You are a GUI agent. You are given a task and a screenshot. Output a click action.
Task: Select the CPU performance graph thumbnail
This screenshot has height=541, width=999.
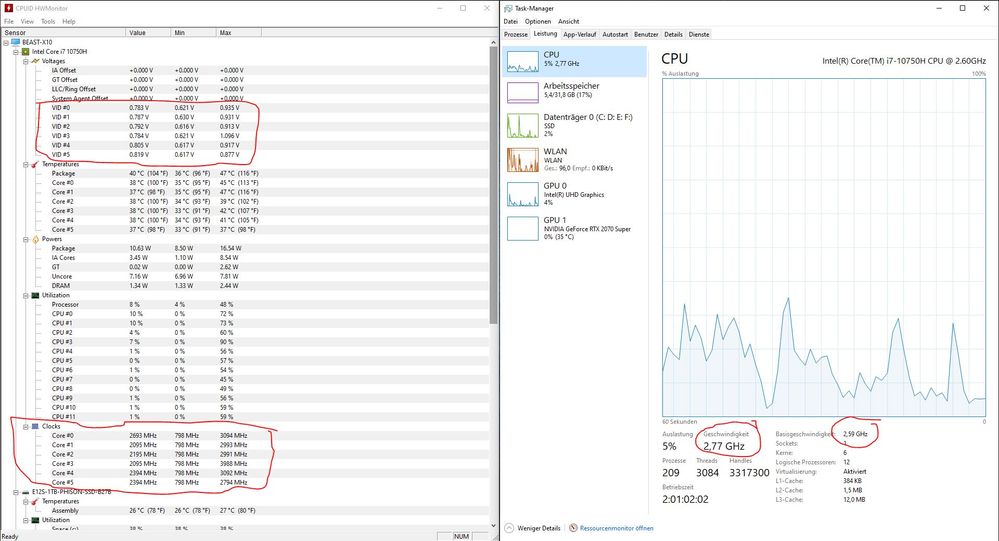pos(522,61)
